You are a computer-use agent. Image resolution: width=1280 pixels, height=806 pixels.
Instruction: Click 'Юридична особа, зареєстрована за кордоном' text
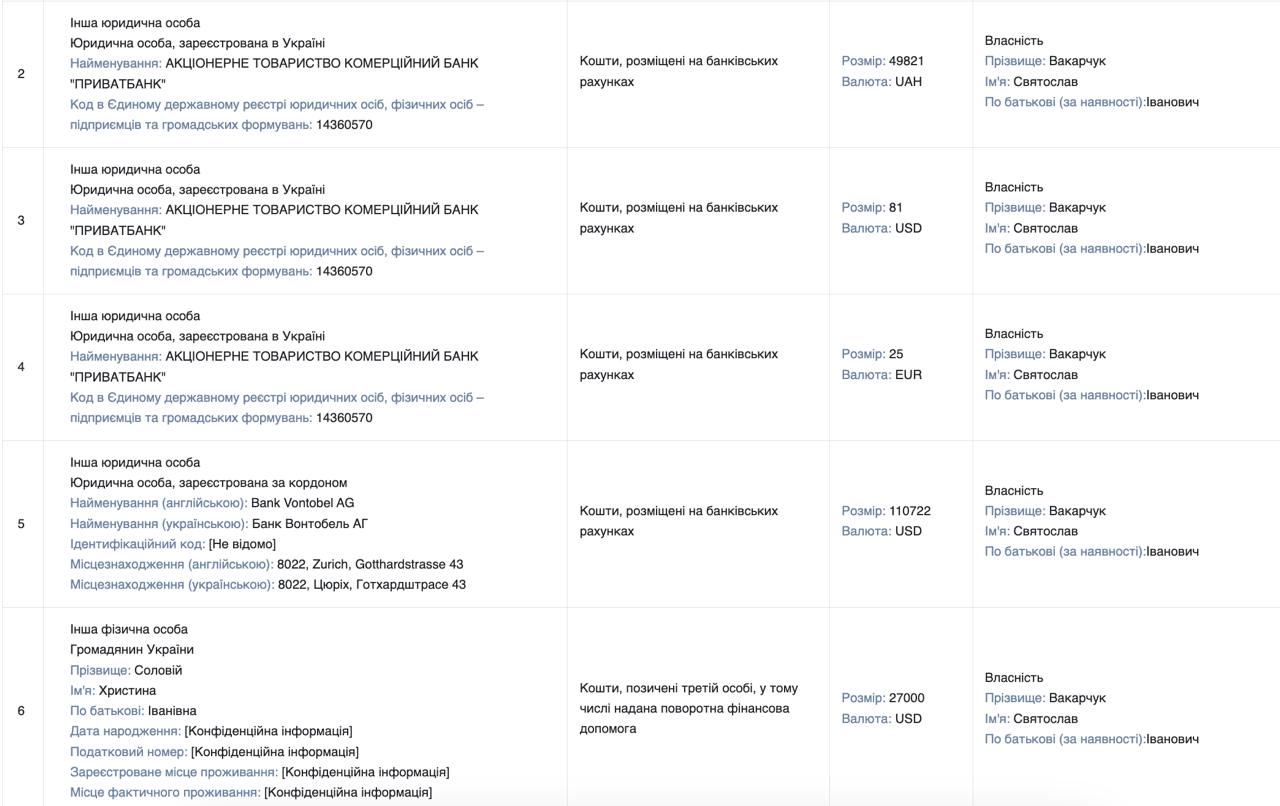(209, 483)
